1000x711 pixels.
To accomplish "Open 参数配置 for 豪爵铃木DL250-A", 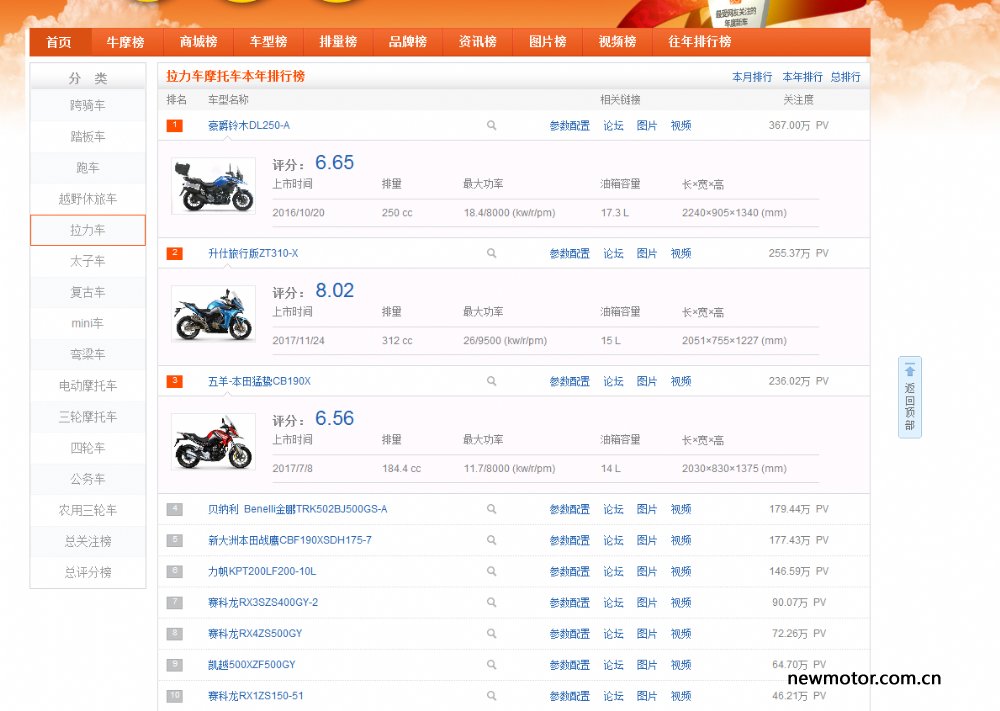I will (x=570, y=126).
